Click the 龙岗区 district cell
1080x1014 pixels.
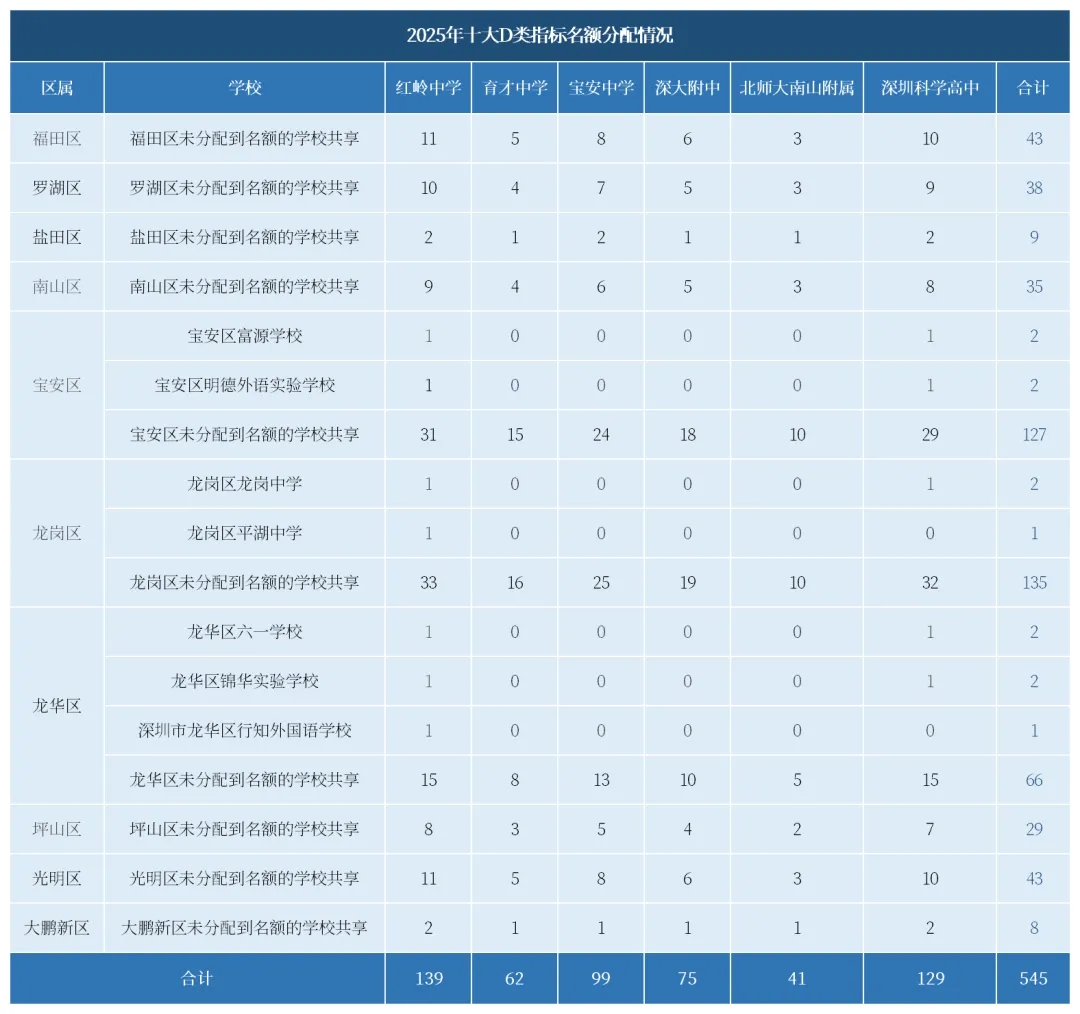click(57, 532)
